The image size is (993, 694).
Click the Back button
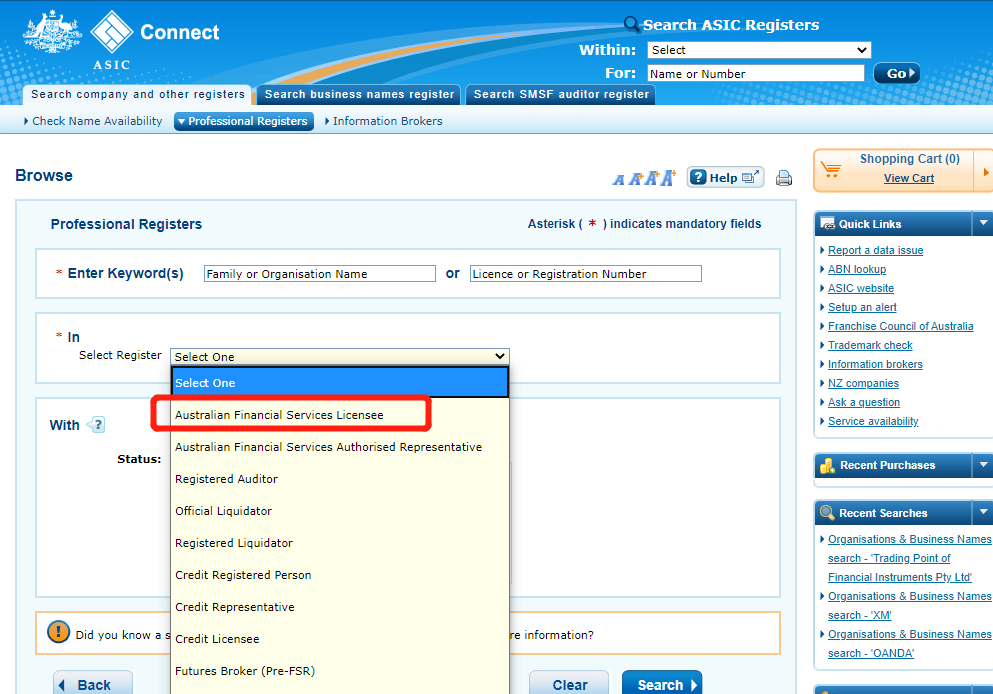[93, 684]
